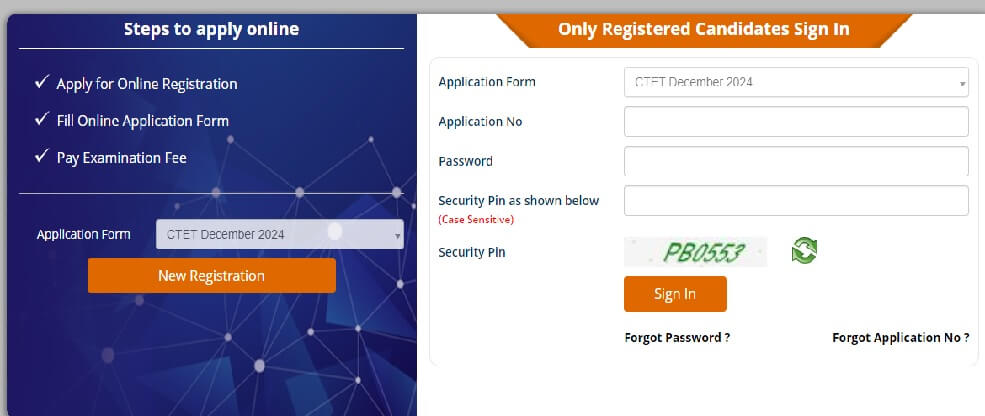Click the checkmark beside Fill Online Application Form
985x416 pixels.
42,120
